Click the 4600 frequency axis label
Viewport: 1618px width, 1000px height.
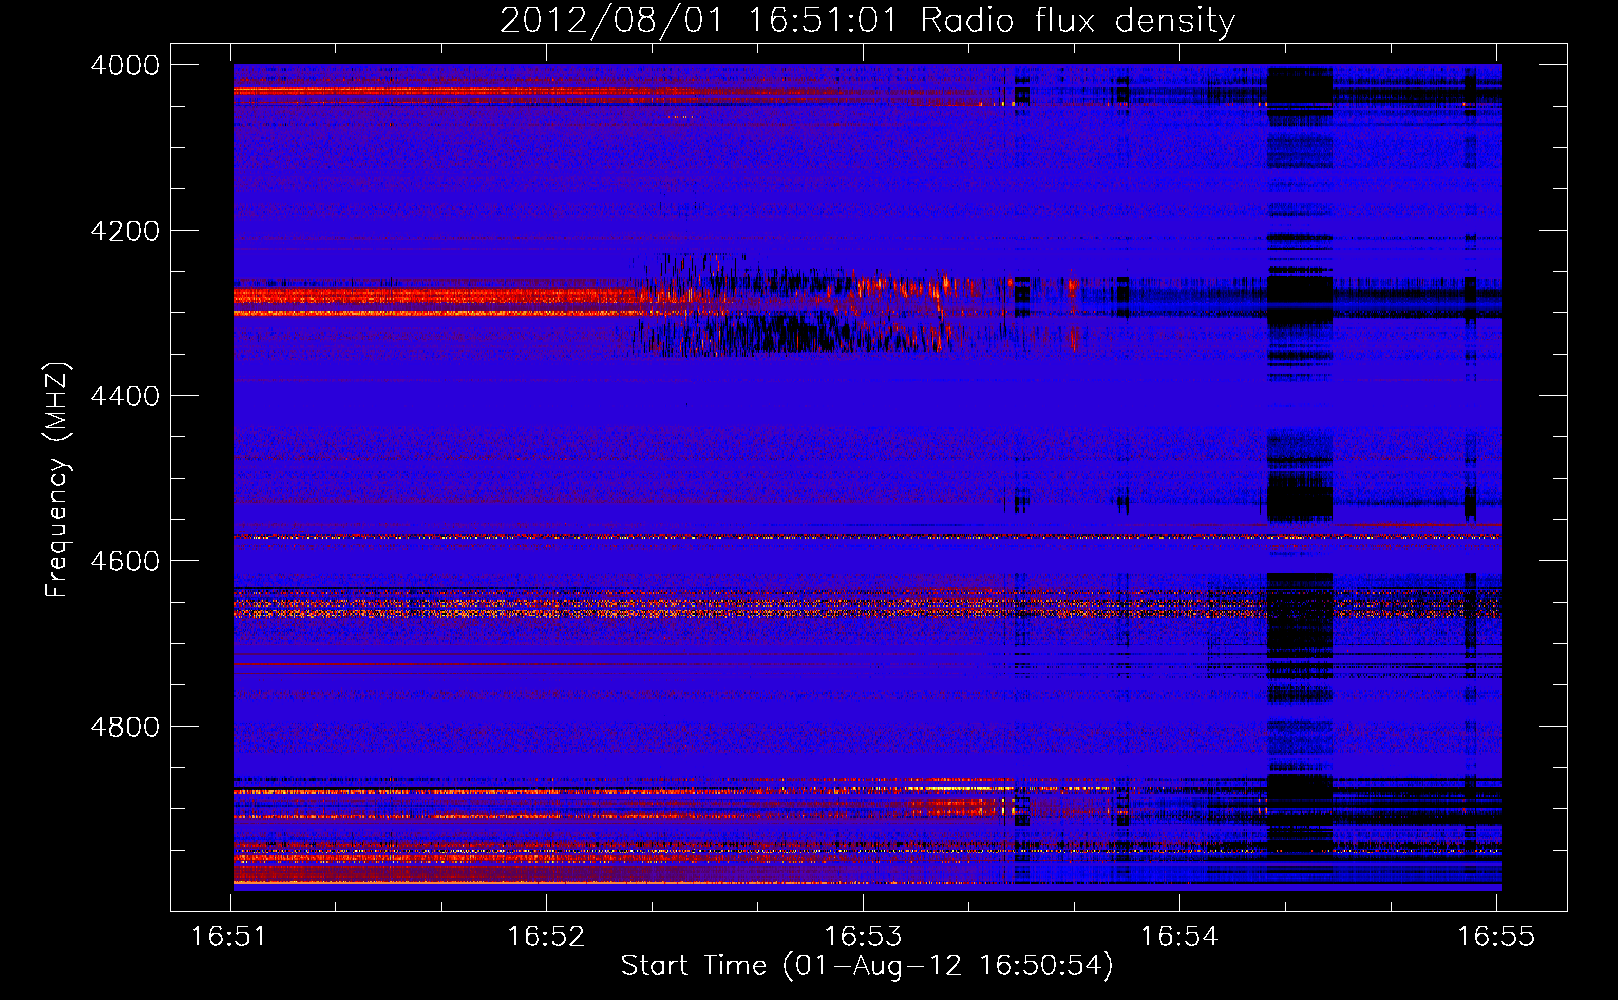click(x=125, y=561)
